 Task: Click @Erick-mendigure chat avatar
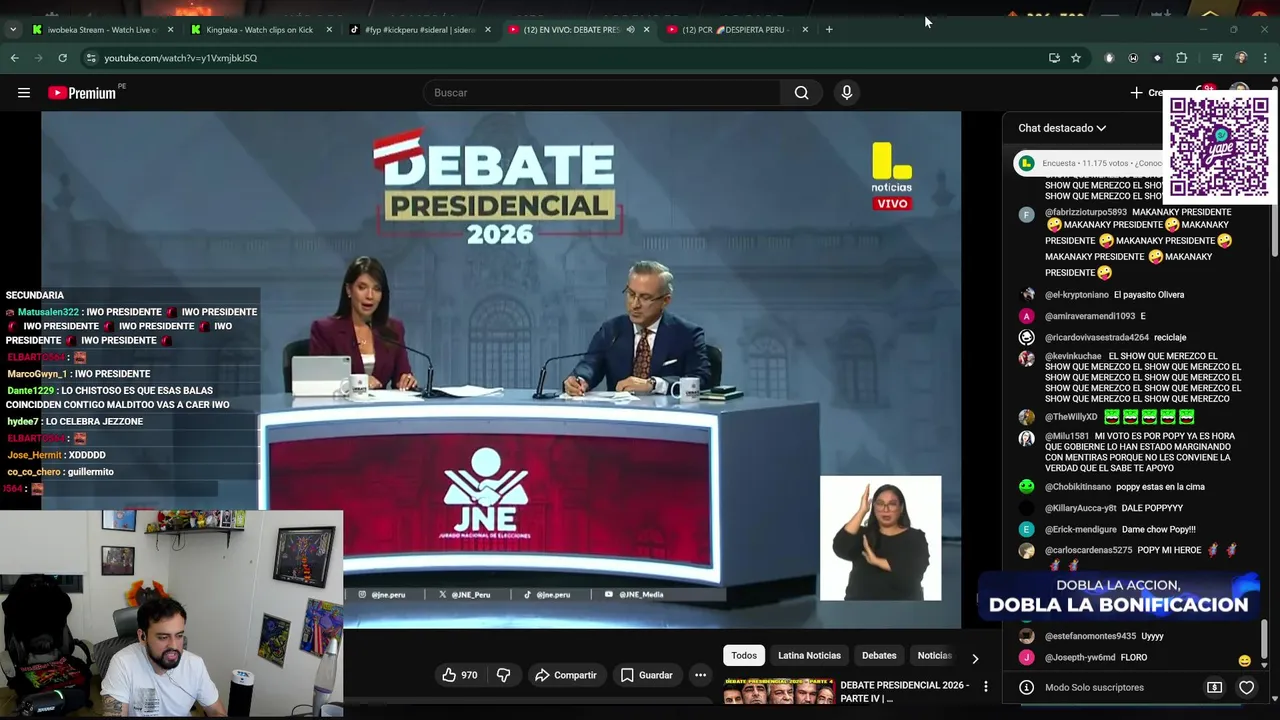pos(1026,529)
